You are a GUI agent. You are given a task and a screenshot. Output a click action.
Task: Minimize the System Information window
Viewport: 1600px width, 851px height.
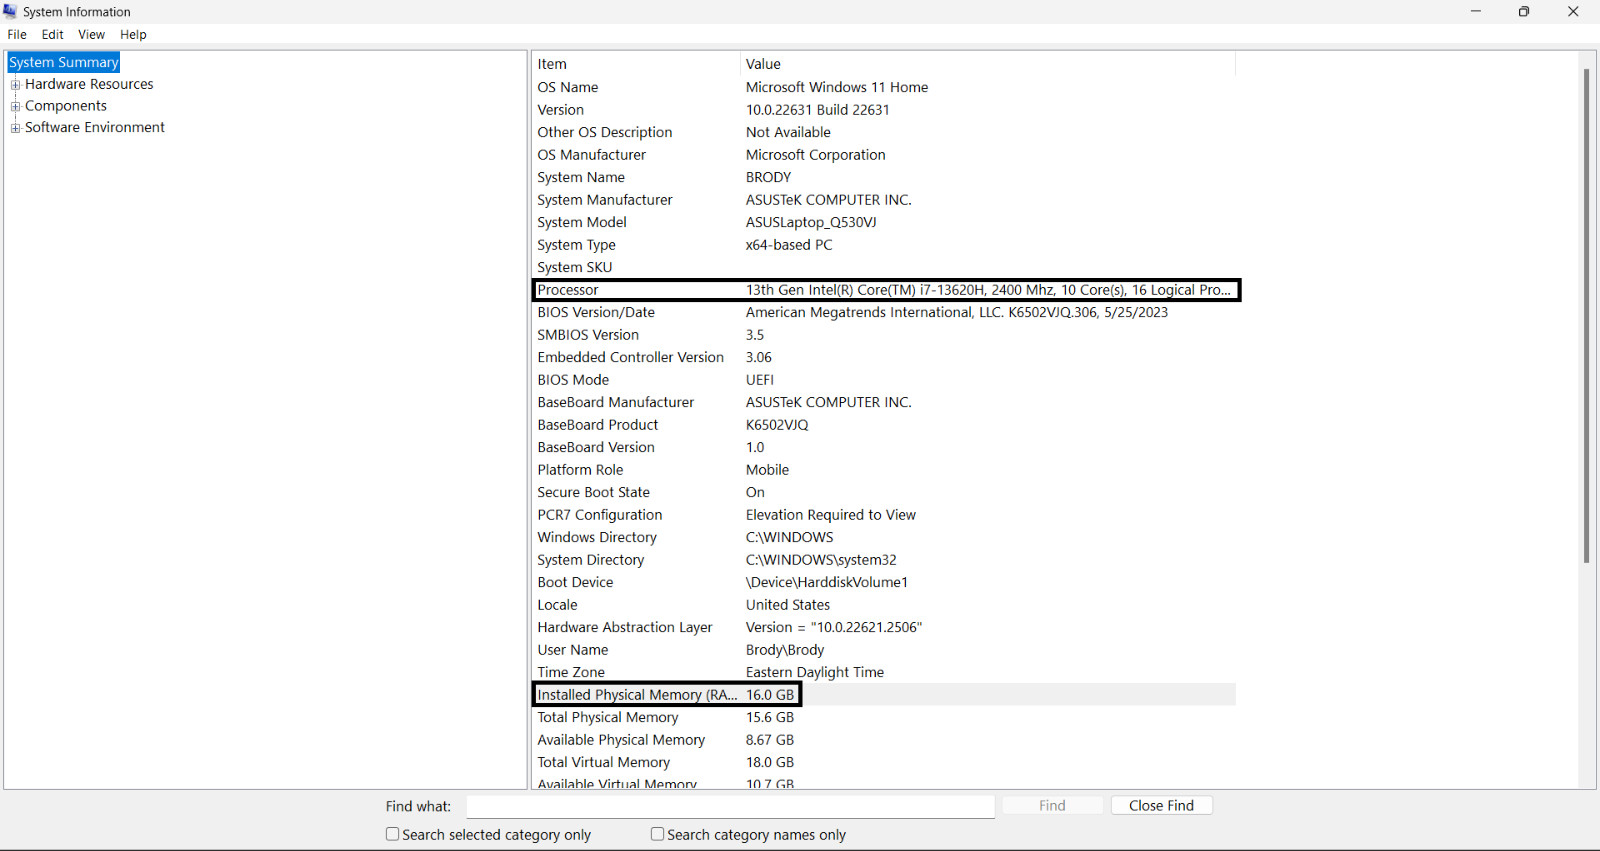pos(1475,11)
